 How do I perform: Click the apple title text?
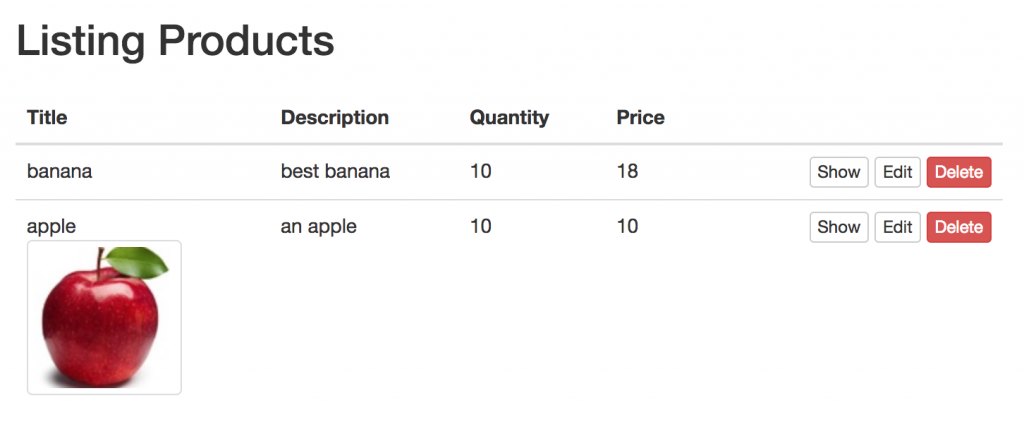pyautogui.click(x=51, y=226)
